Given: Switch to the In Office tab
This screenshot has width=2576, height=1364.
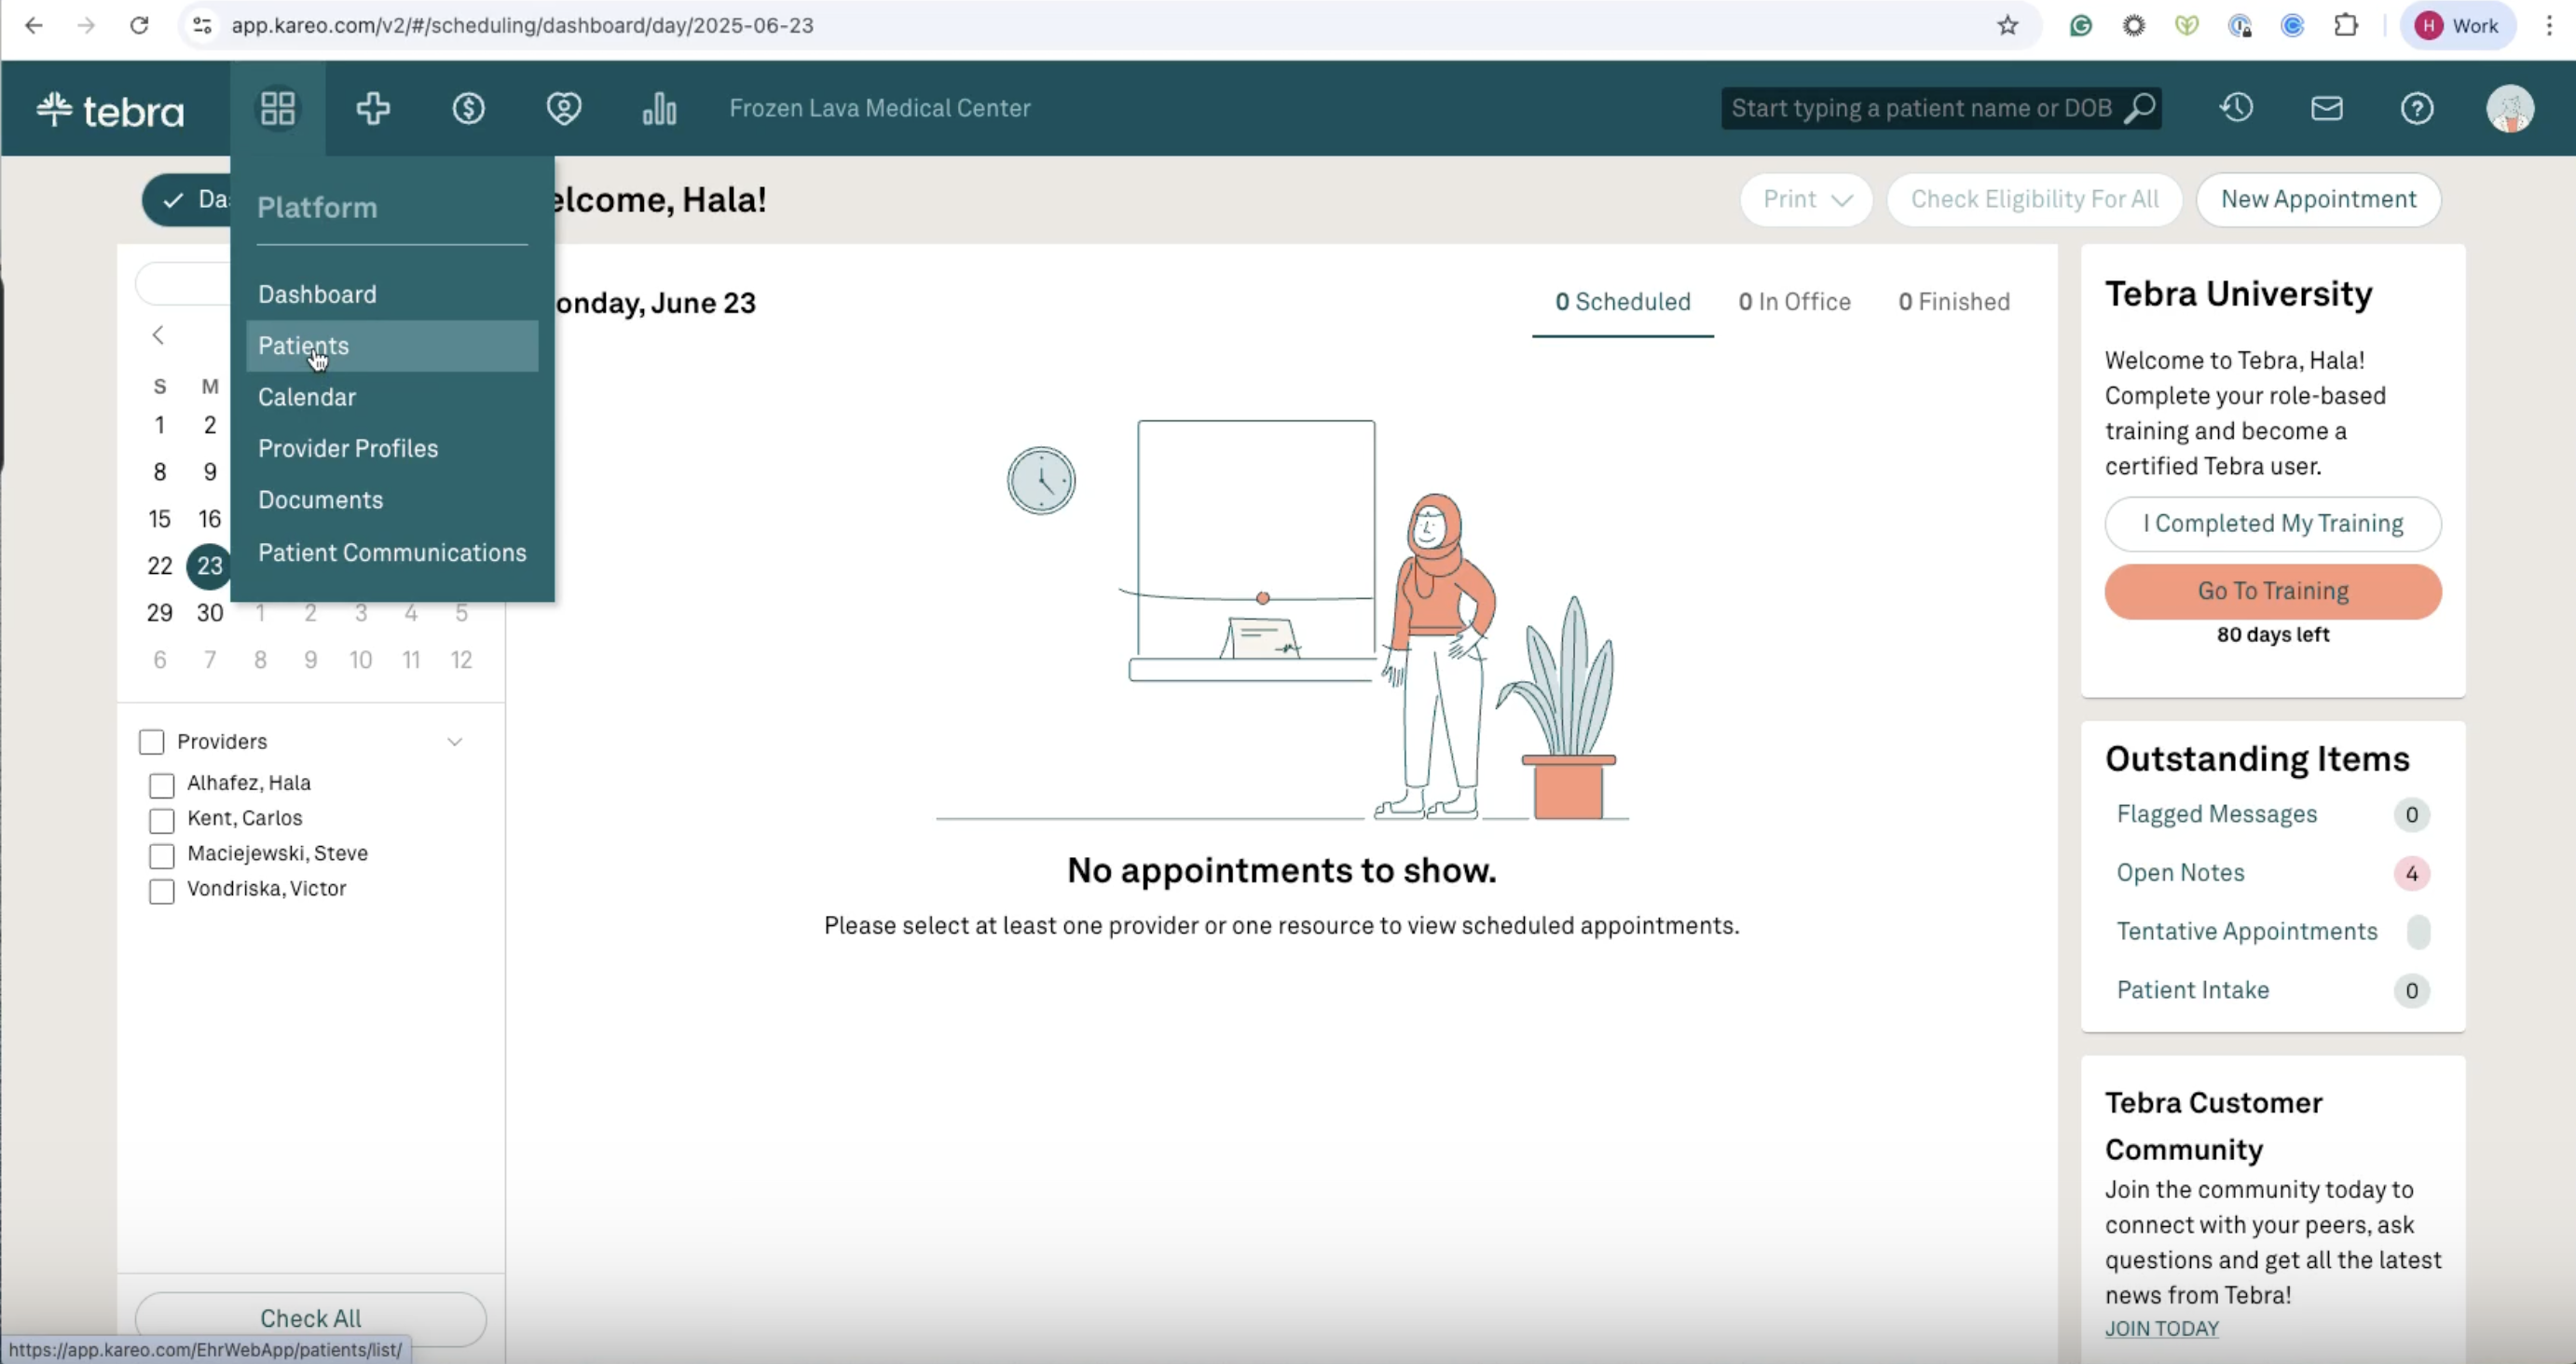Looking at the screenshot, I should pos(1794,302).
